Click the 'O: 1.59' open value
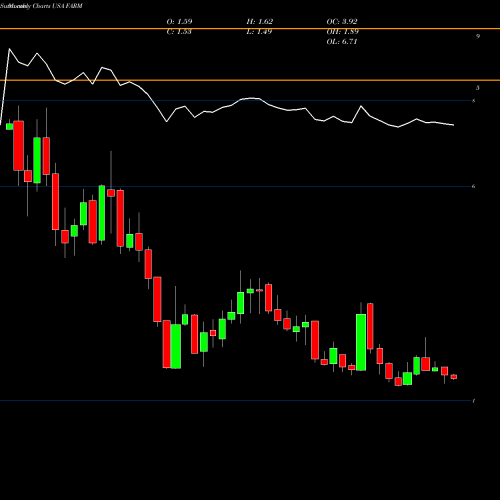 [179, 22]
